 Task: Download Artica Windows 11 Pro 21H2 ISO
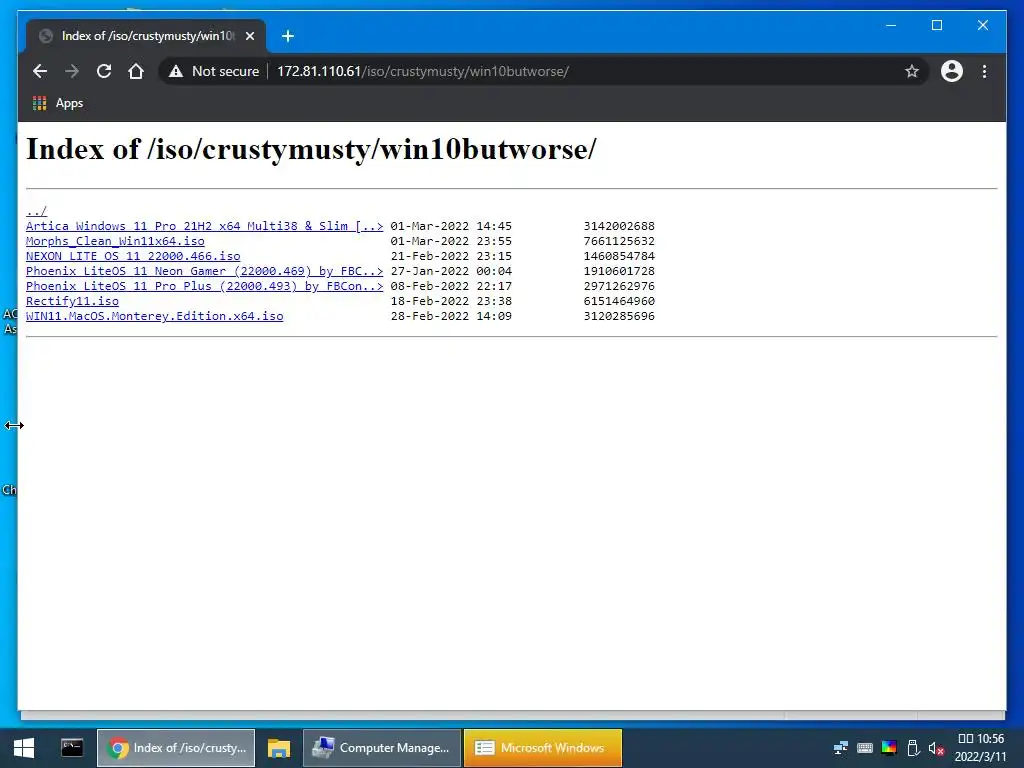(204, 226)
